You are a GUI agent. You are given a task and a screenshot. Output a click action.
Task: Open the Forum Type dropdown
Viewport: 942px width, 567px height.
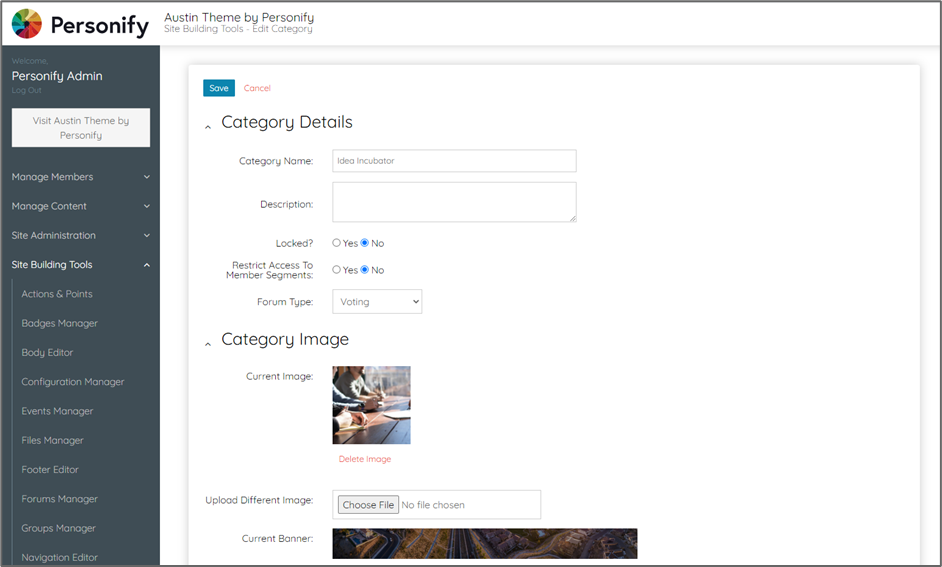click(377, 301)
